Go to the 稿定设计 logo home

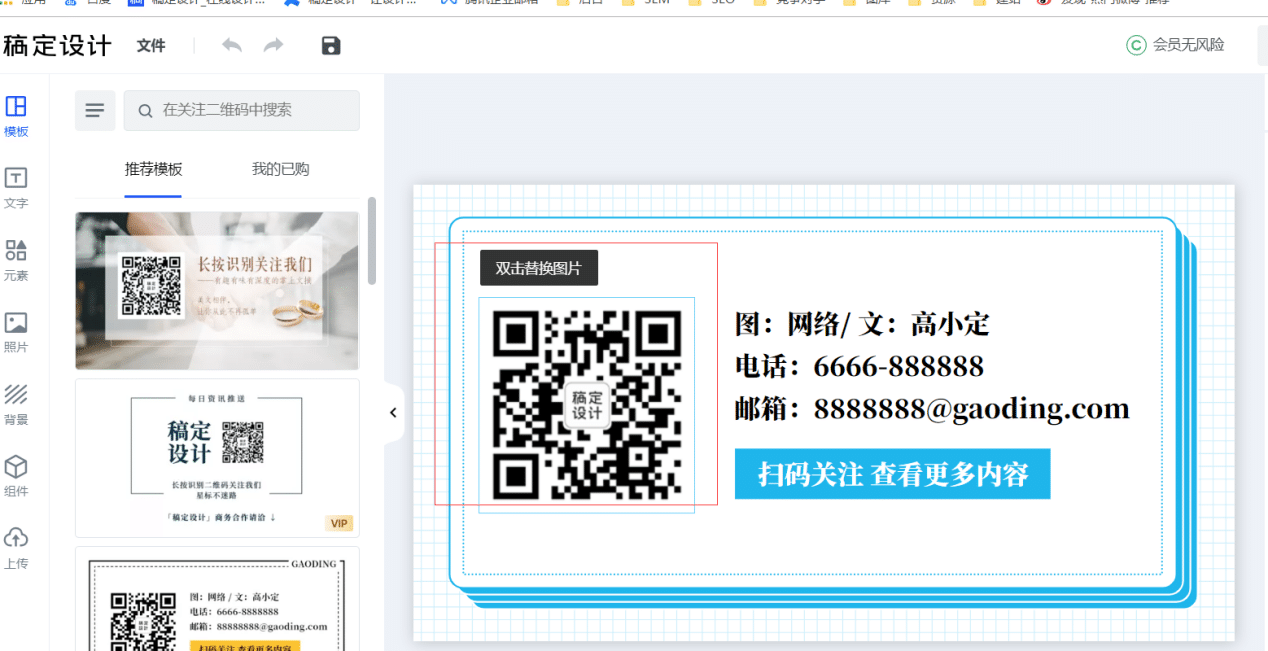pyautogui.click(x=58, y=45)
